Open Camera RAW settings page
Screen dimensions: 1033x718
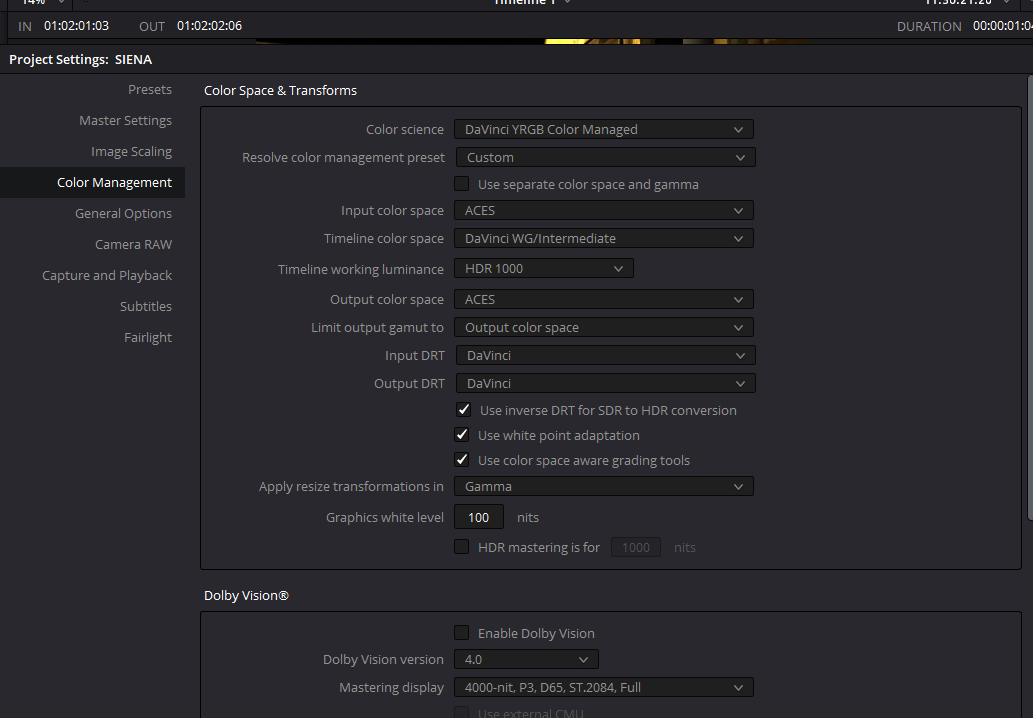133,244
